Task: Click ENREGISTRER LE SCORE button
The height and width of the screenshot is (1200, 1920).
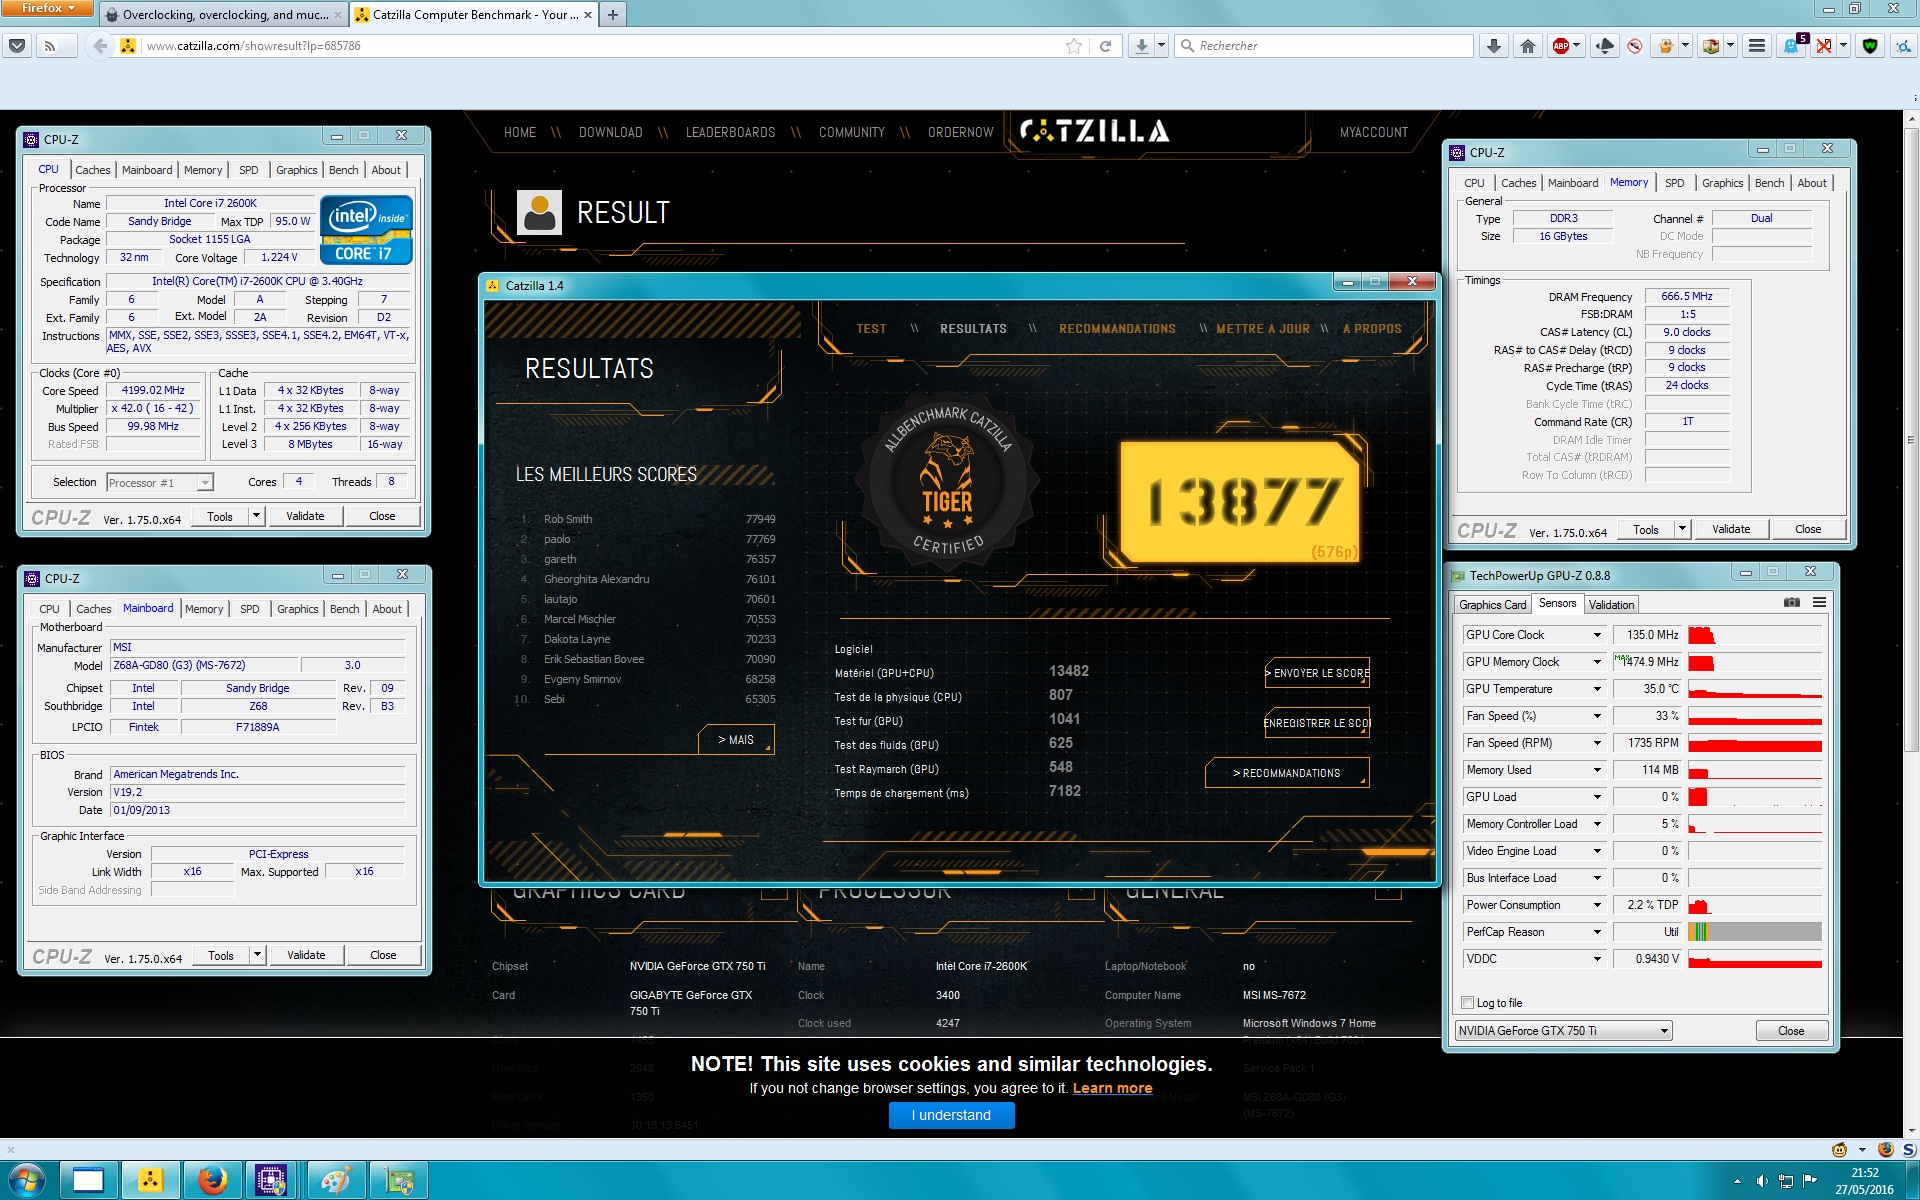Action: click(x=1317, y=723)
